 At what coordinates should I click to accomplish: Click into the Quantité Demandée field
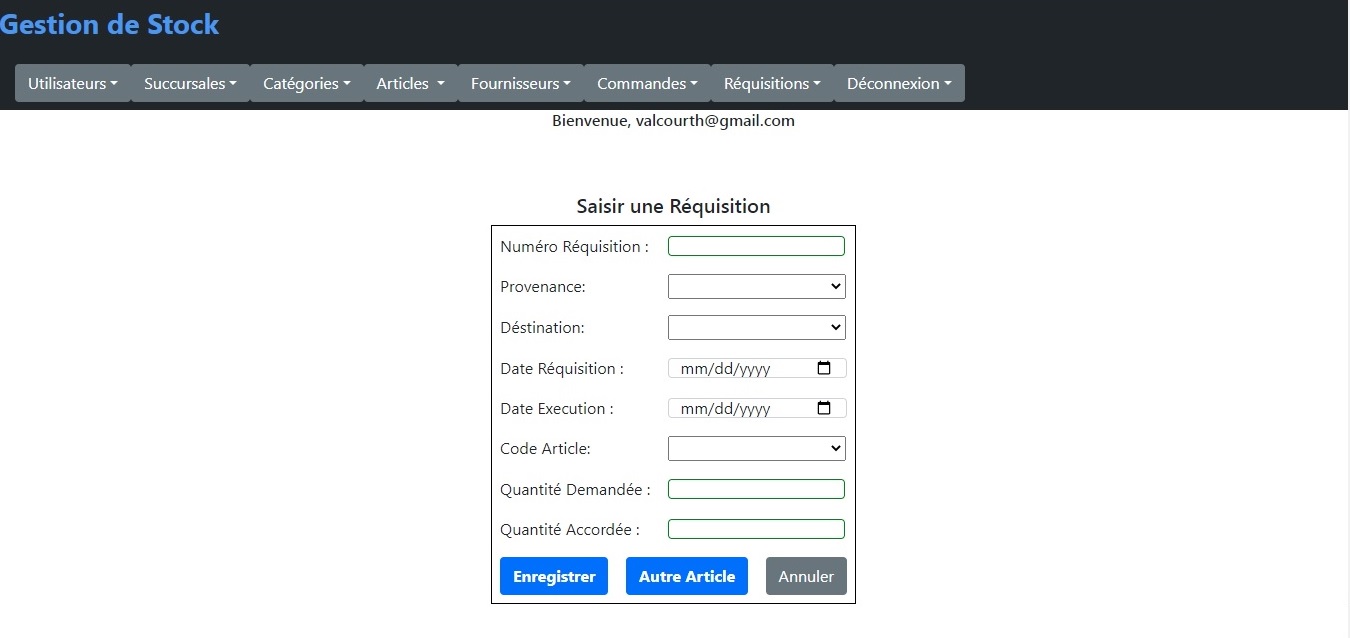pos(756,489)
